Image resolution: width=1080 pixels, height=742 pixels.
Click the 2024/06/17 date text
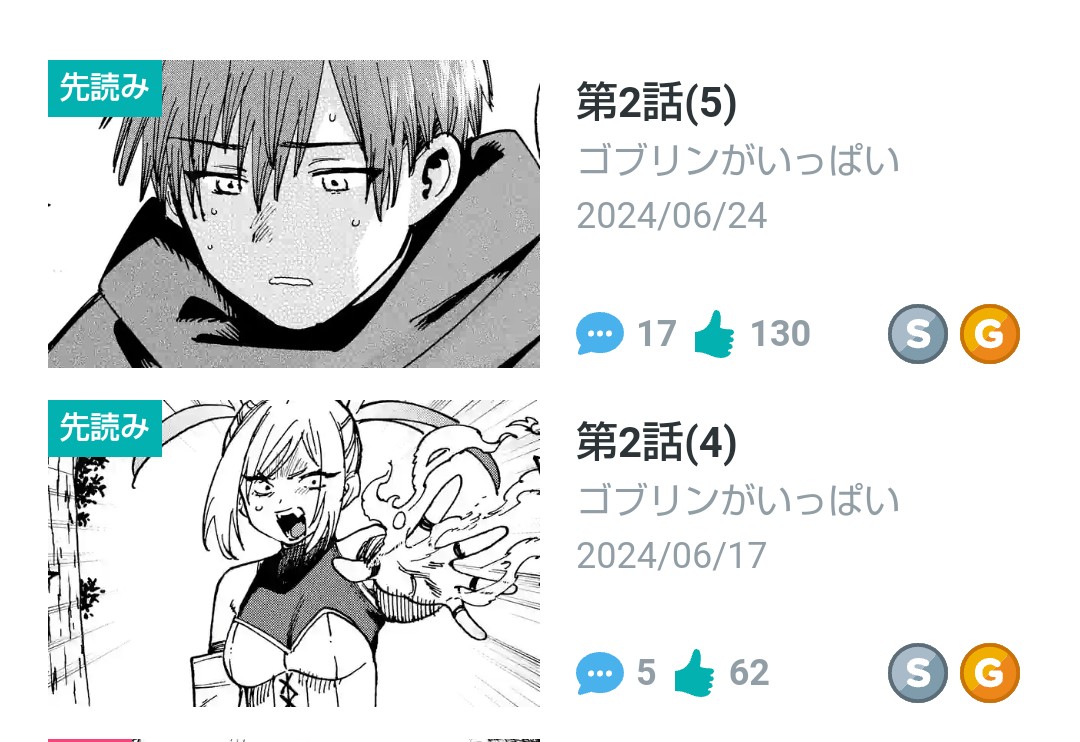point(672,555)
